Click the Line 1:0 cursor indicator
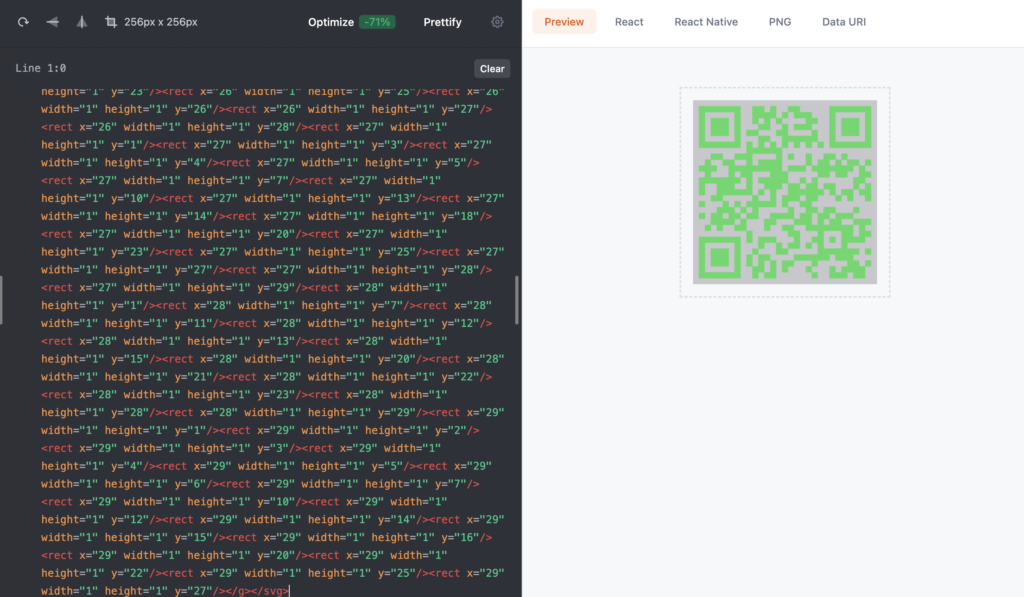Viewport: 1024px width, 597px height. [41, 69]
